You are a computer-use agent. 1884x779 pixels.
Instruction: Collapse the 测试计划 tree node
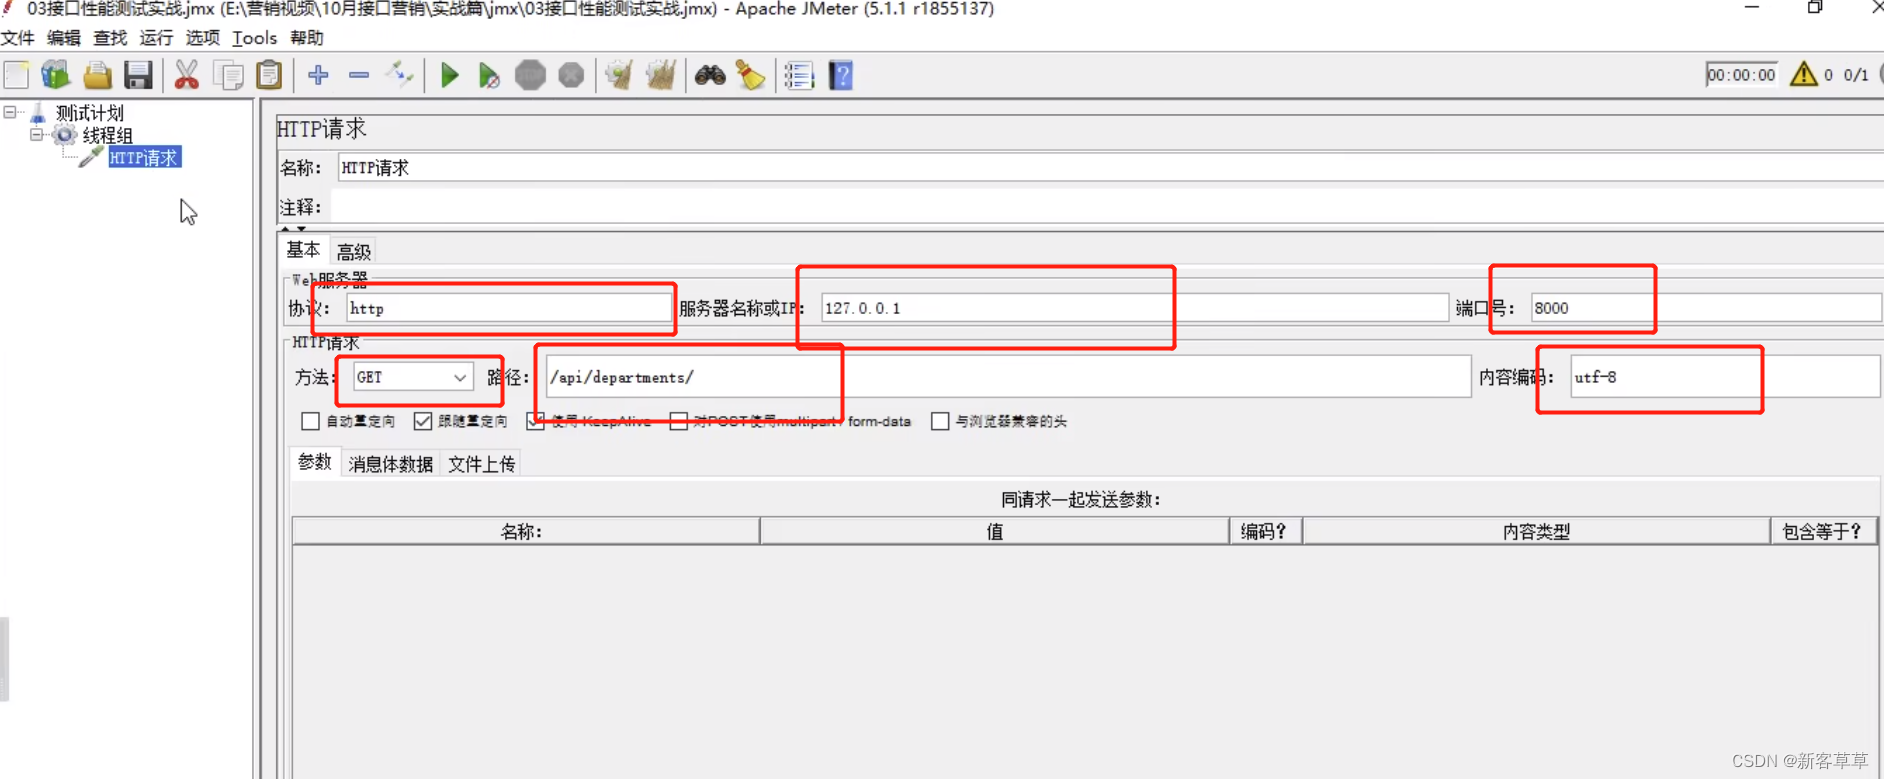coord(10,112)
